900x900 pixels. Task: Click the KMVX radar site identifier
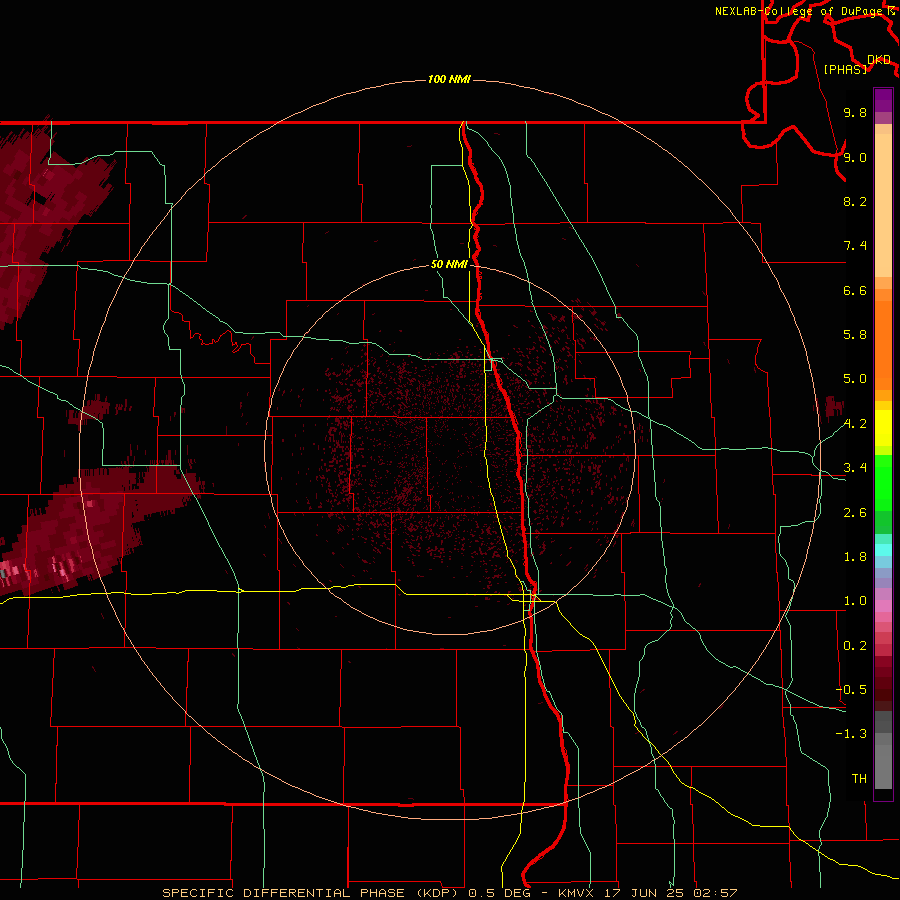[x=576, y=893]
